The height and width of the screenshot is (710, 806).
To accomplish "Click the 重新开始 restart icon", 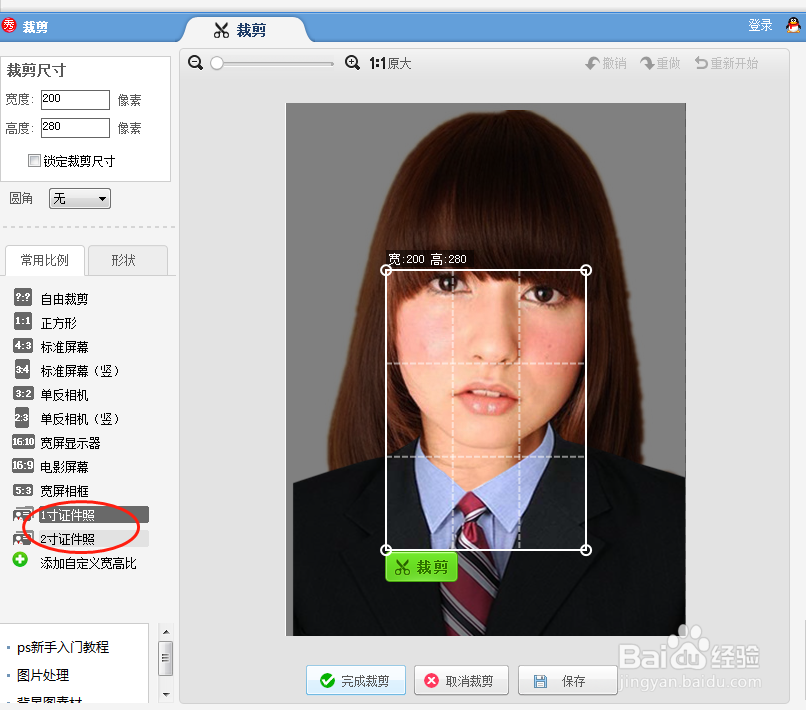I will [x=701, y=63].
